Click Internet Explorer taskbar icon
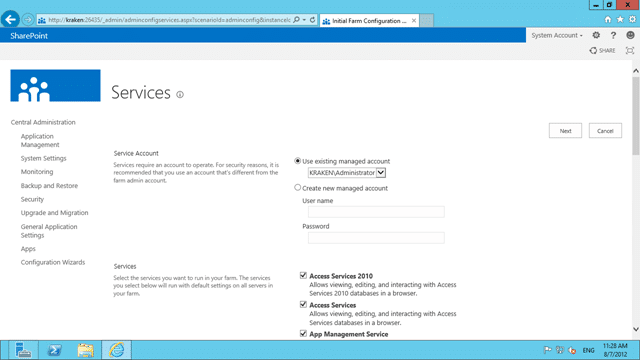Screen dimensions: 640x360 coord(116,350)
